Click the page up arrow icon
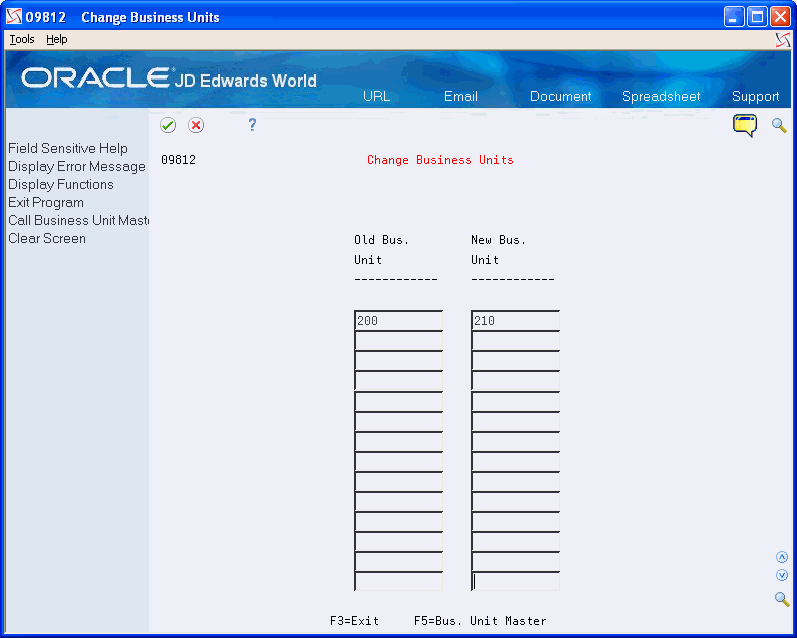This screenshot has height=638, width=797. click(782, 557)
